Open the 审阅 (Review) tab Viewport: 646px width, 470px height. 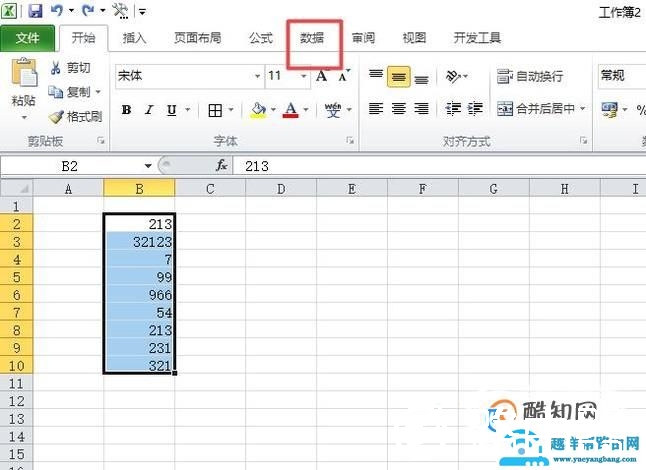(363, 38)
